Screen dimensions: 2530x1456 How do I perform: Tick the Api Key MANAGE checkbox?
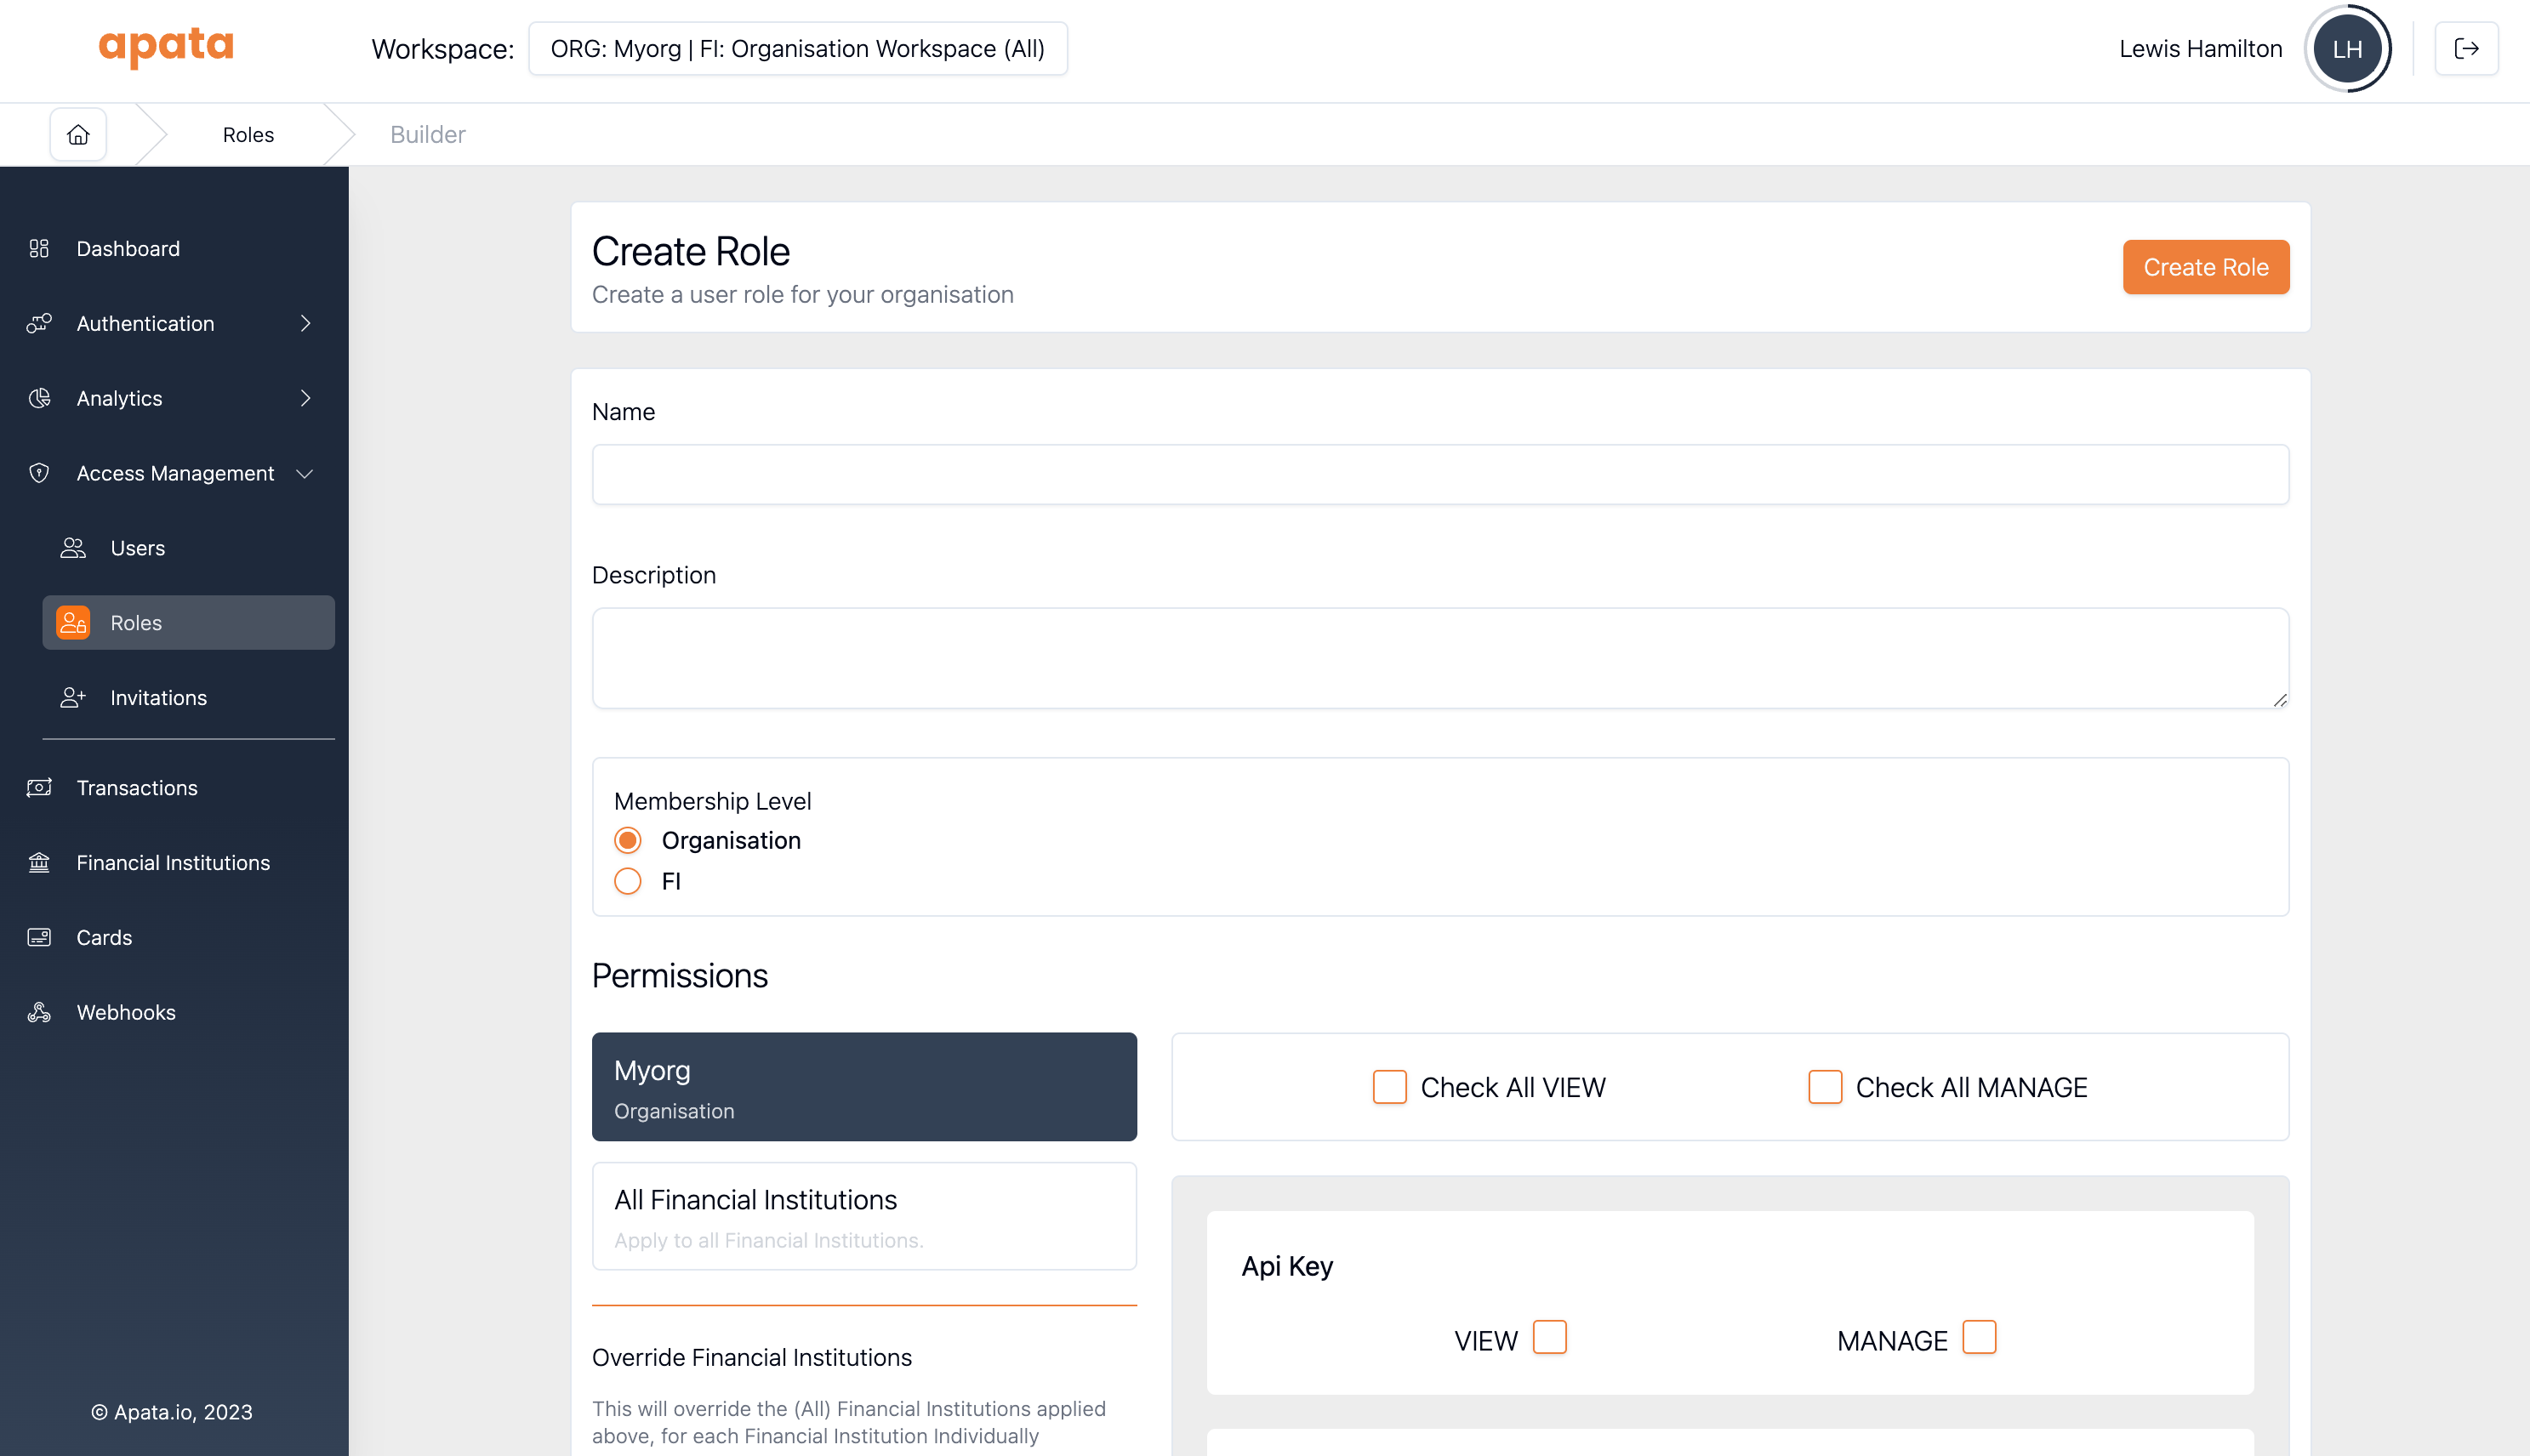pyautogui.click(x=1978, y=1337)
